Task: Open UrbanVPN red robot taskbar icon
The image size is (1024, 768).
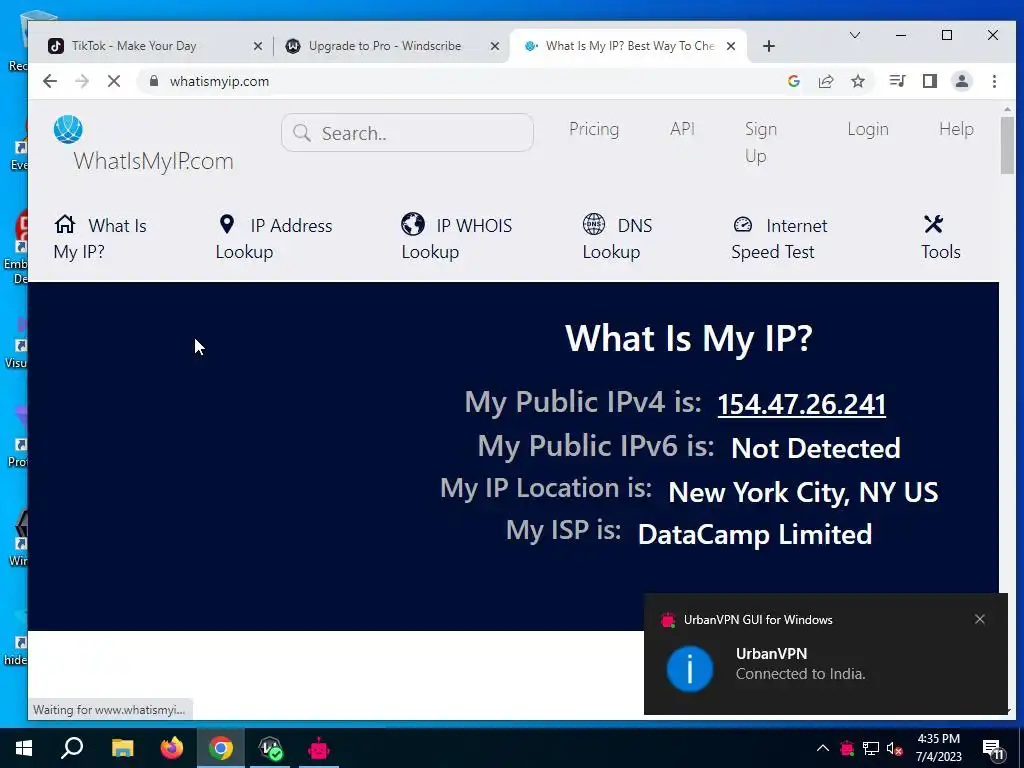Action: (319, 748)
